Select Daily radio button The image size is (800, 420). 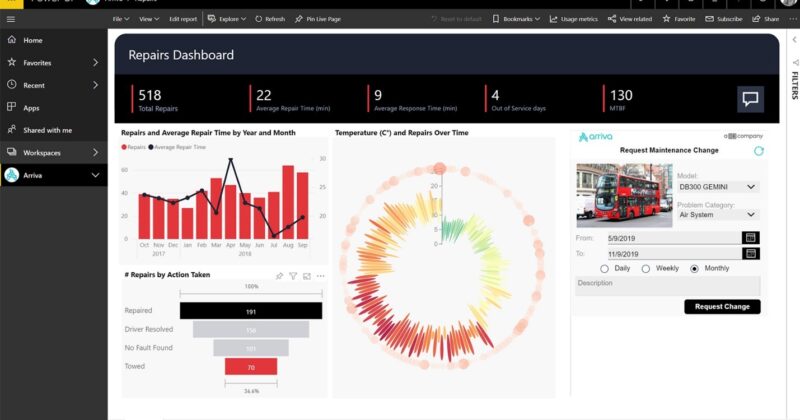tap(605, 268)
